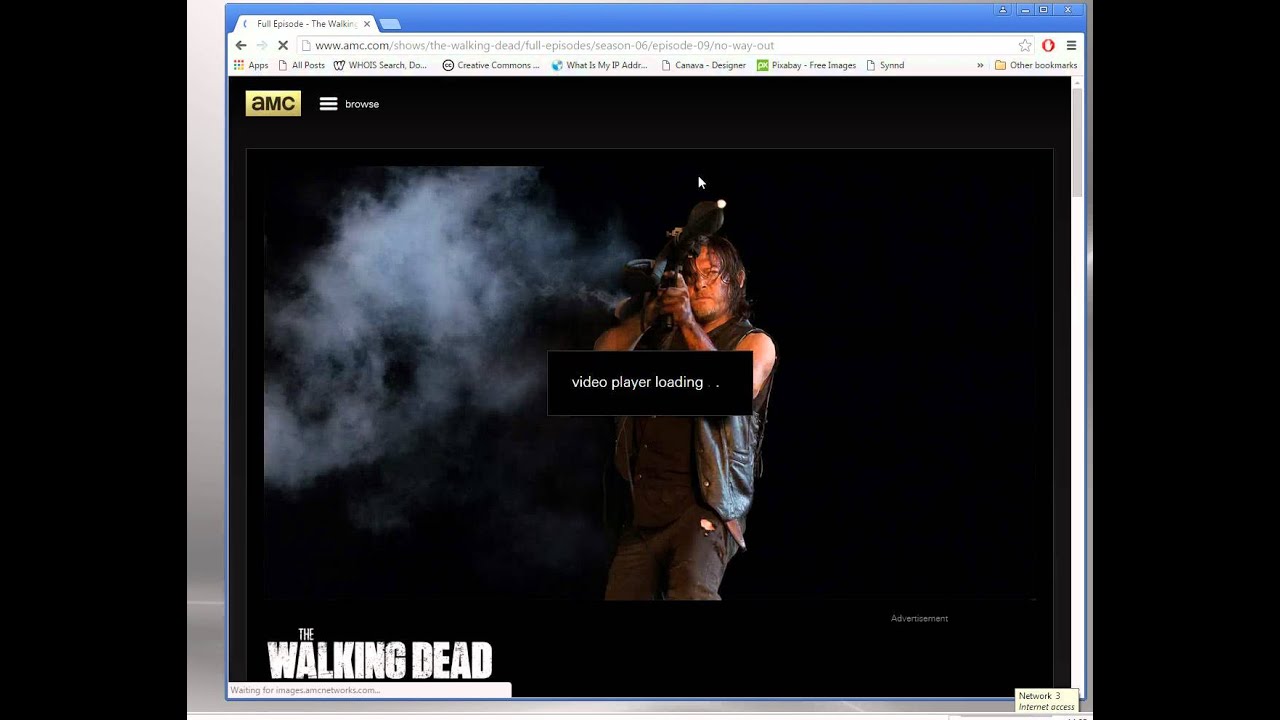The width and height of the screenshot is (1280, 720).
Task: Open the Apps bookmarks shortcut
Action: pos(251,65)
